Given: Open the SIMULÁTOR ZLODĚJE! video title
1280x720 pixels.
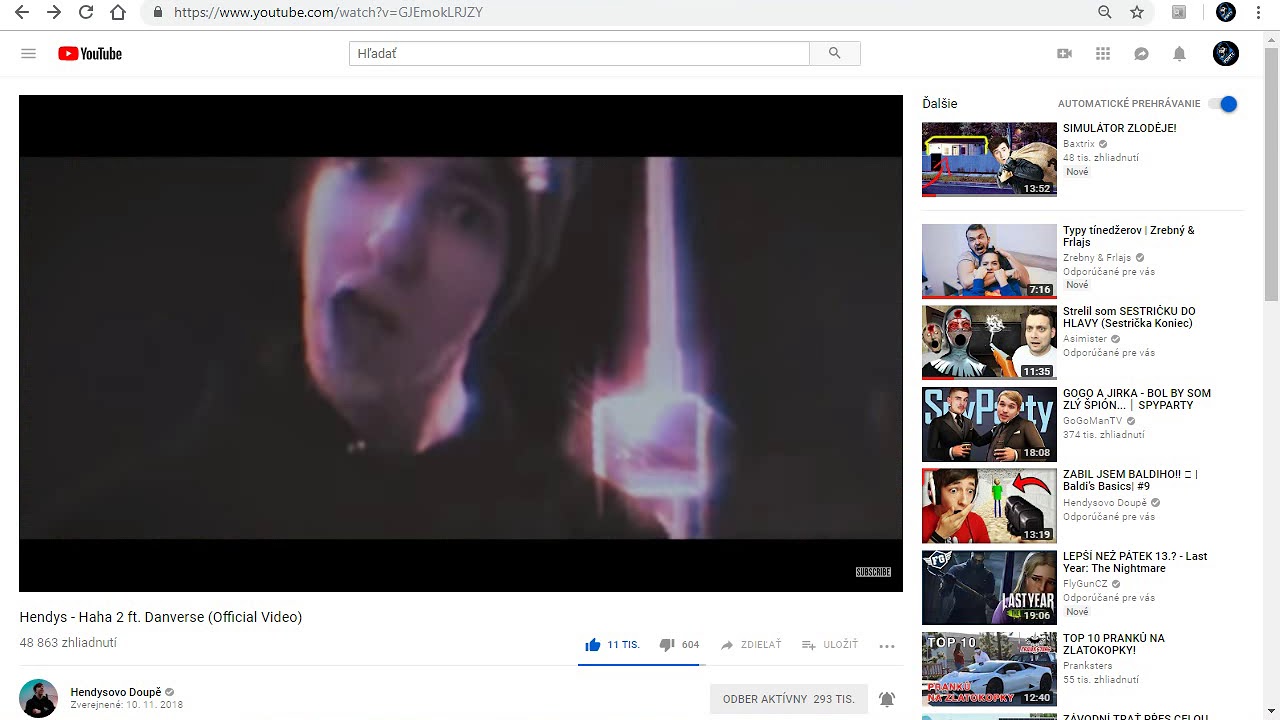Looking at the screenshot, I should [1120, 128].
